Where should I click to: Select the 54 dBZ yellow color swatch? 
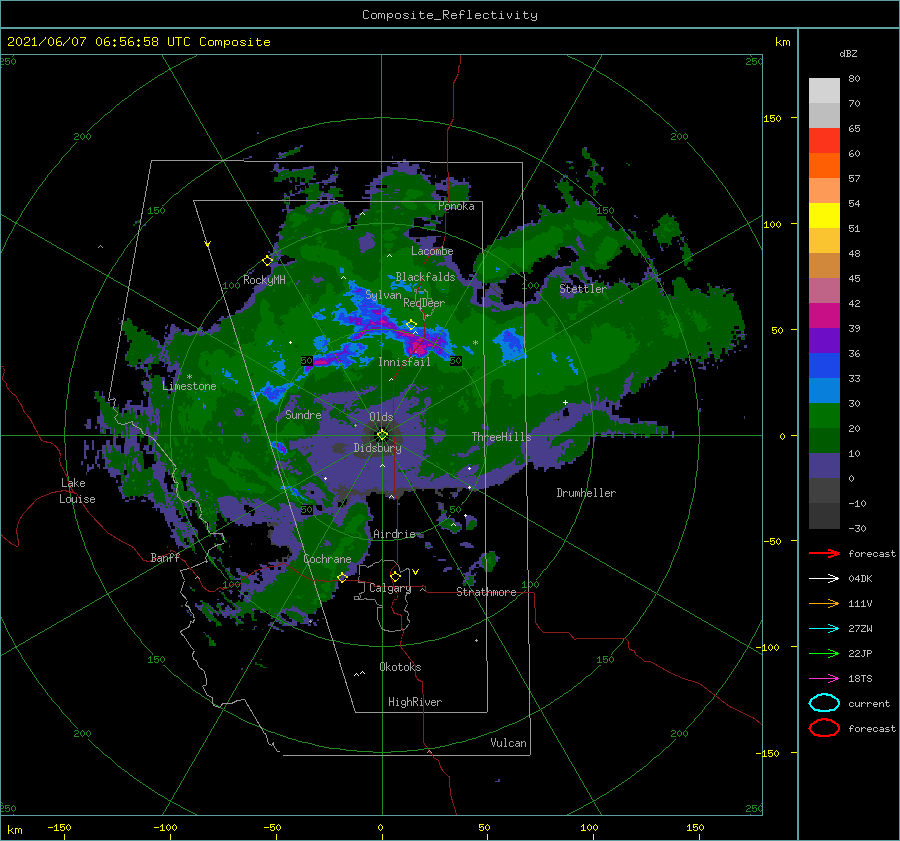(x=824, y=216)
